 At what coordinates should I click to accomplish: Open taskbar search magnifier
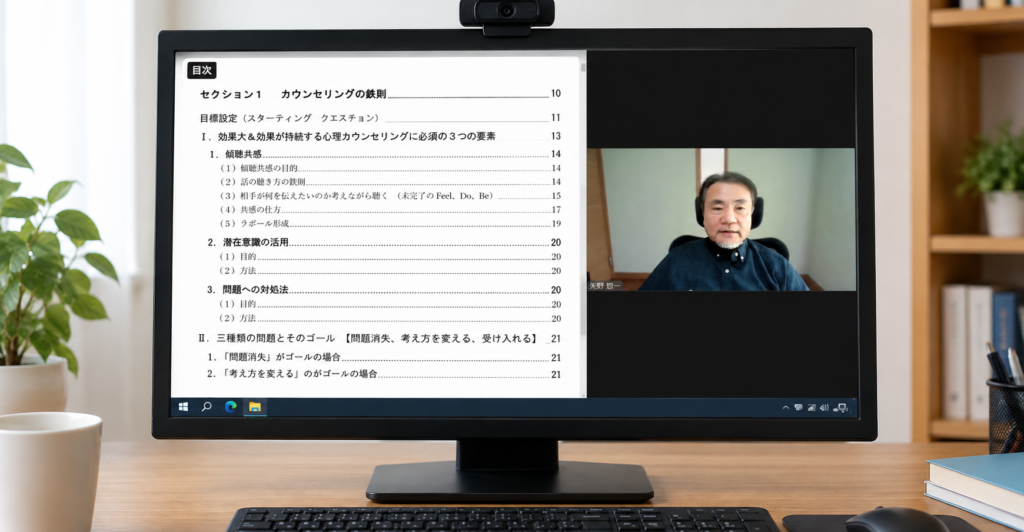pos(206,407)
